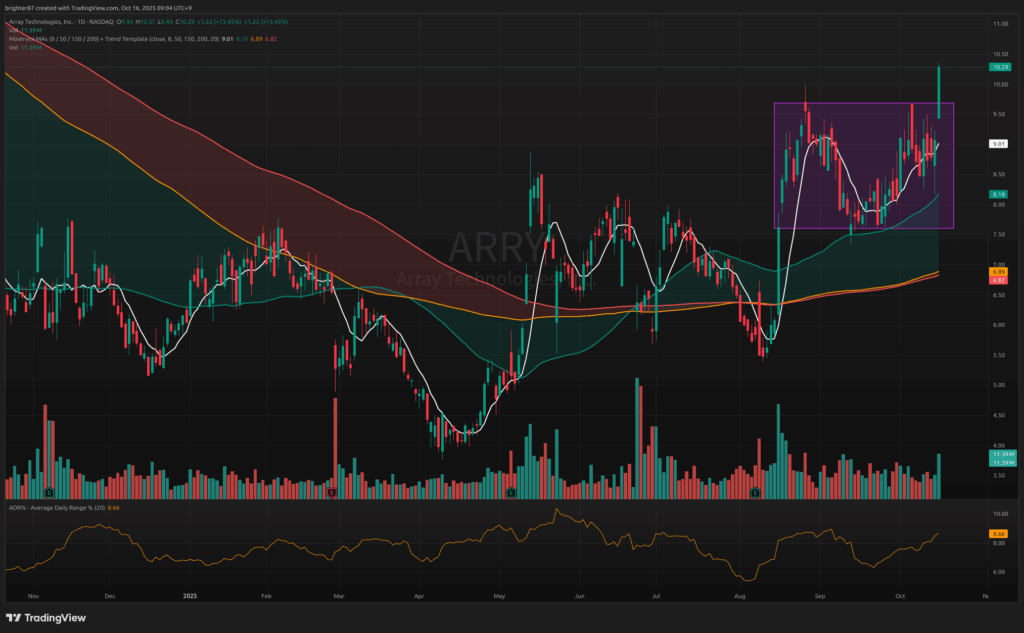Open the earnings marker near March

(332, 492)
